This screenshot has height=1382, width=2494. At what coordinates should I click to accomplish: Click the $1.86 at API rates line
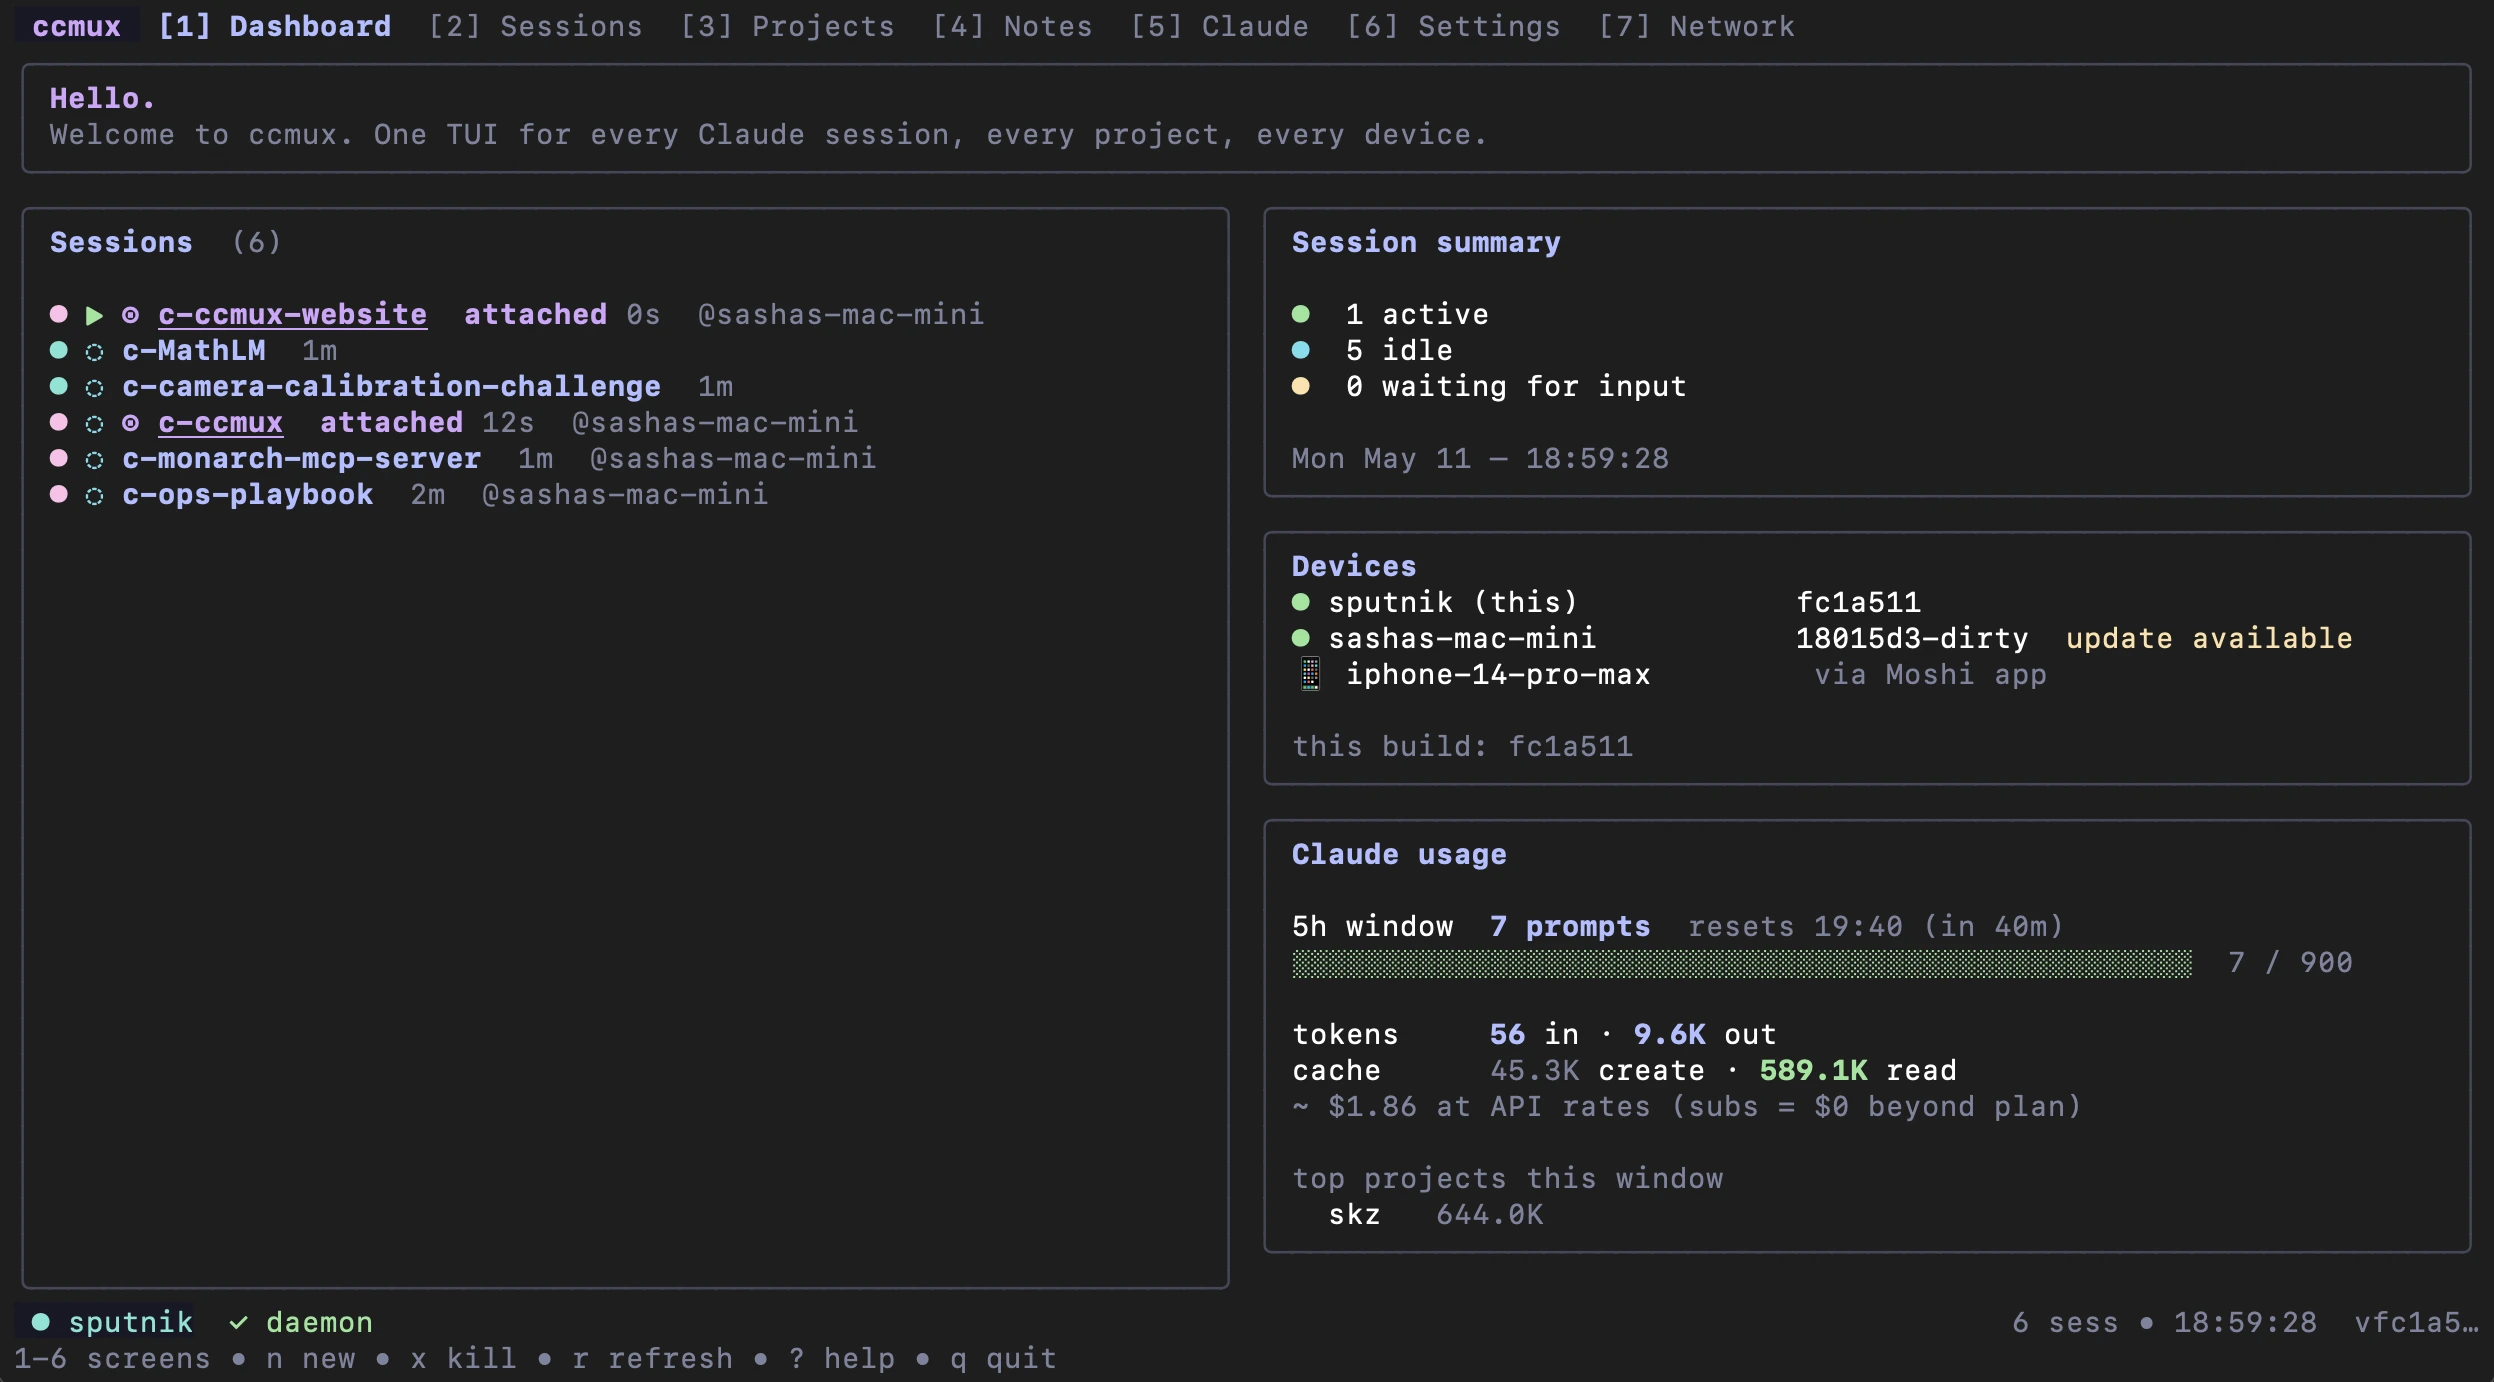[x=1688, y=1106]
